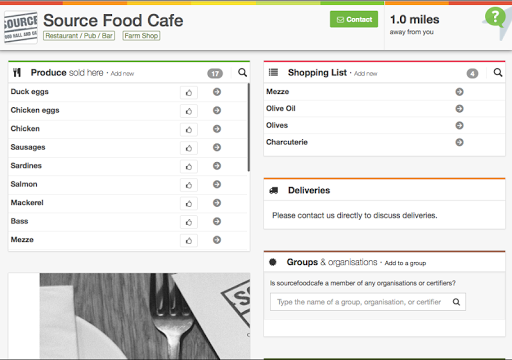
Task: Select the Restaurant / Pub / Bar tag
Action: click(79, 36)
